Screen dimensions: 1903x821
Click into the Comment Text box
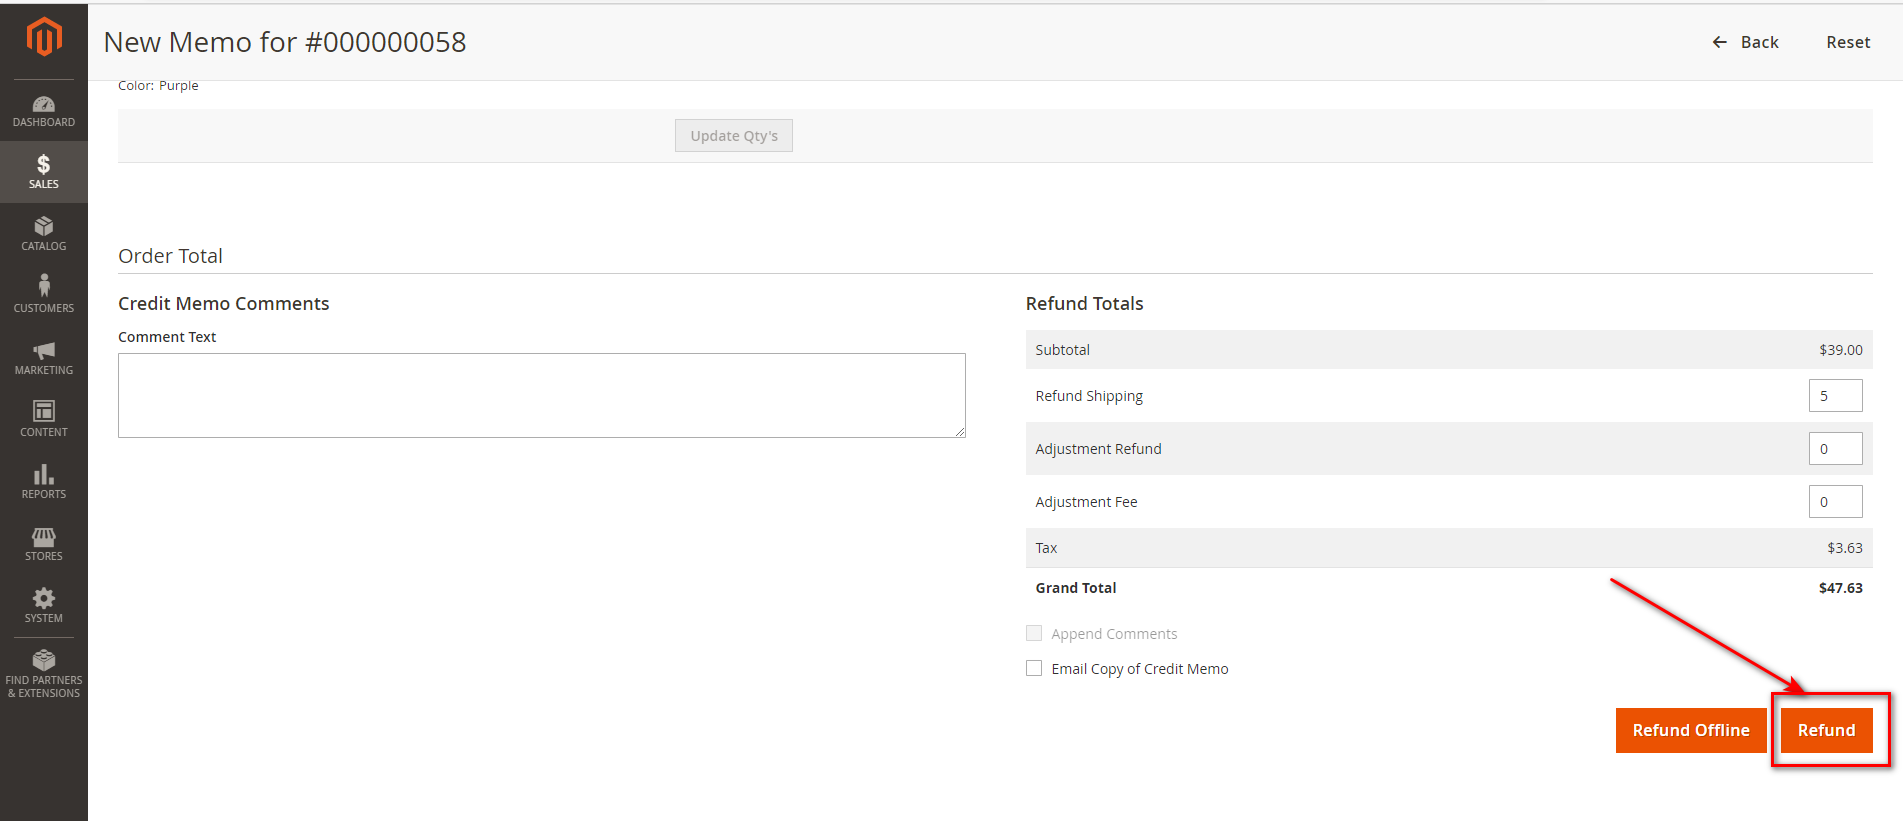click(x=541, y=395)
